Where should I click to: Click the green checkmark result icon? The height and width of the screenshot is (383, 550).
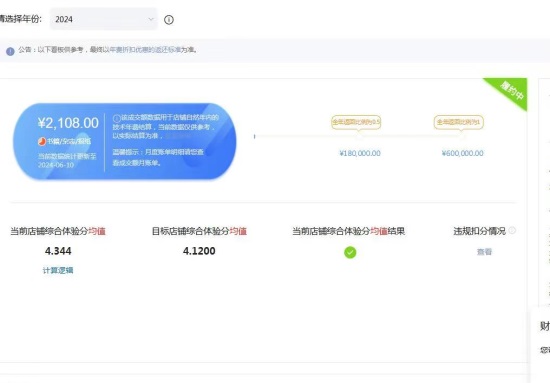tap(350, 252)
